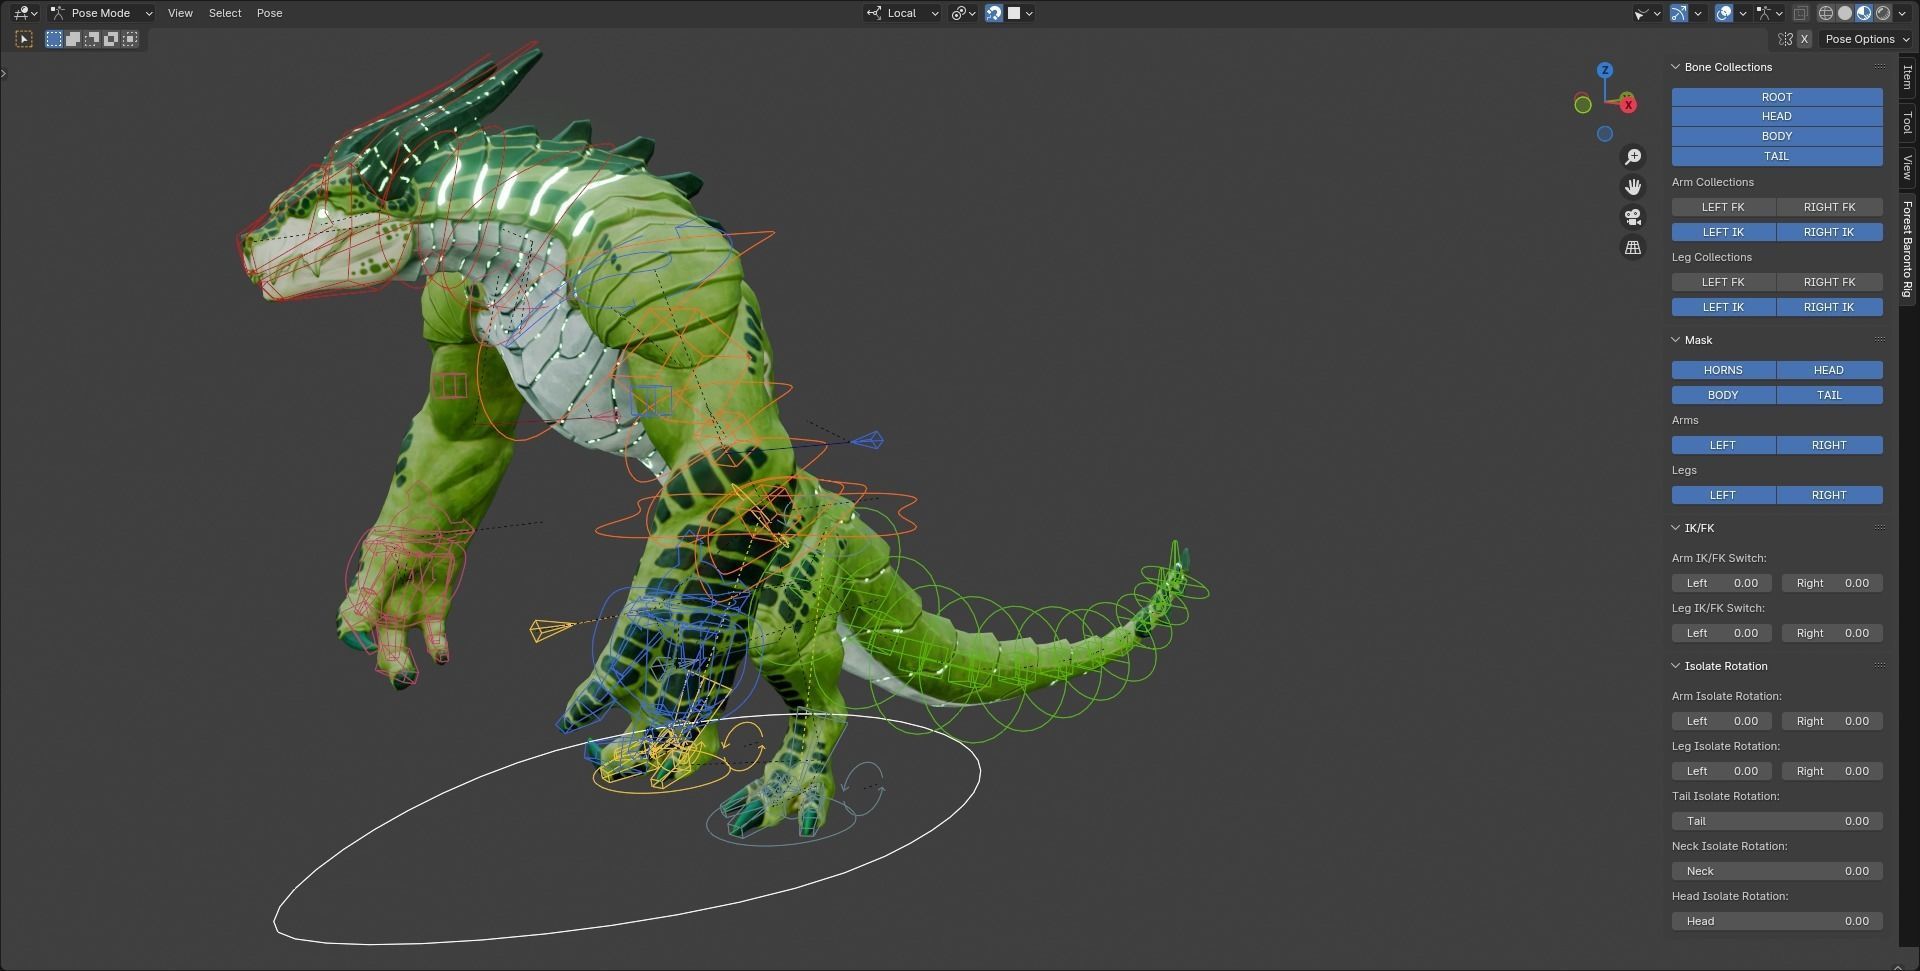Click the Neck Isolate Rotation field
The image size is (1920, 971).
pos(1777,871)
